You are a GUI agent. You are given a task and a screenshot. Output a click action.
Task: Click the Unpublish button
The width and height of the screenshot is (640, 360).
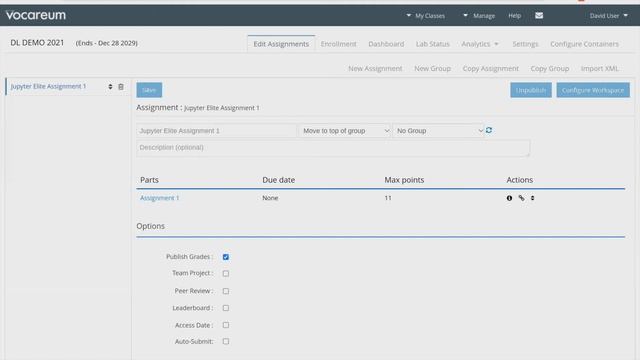coord(531,90)
